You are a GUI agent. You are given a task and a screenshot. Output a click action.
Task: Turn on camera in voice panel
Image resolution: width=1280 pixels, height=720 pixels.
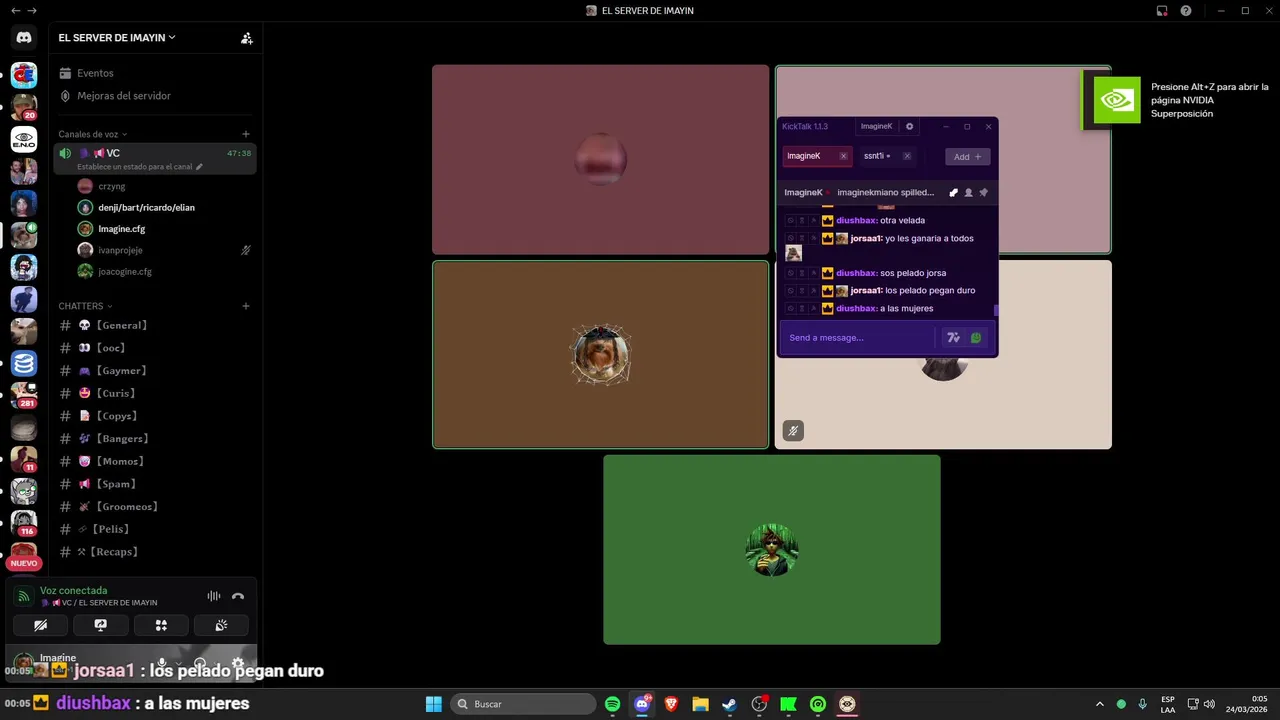(x=40, y=625)
